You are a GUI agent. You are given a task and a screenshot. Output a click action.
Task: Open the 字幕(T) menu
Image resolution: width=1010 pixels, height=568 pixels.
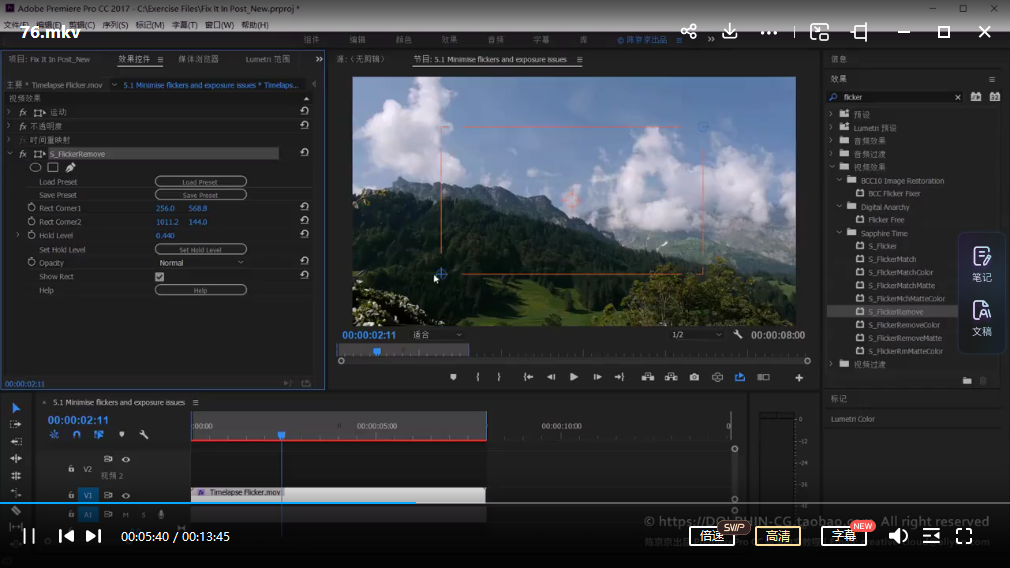click(x=184, y=24)
